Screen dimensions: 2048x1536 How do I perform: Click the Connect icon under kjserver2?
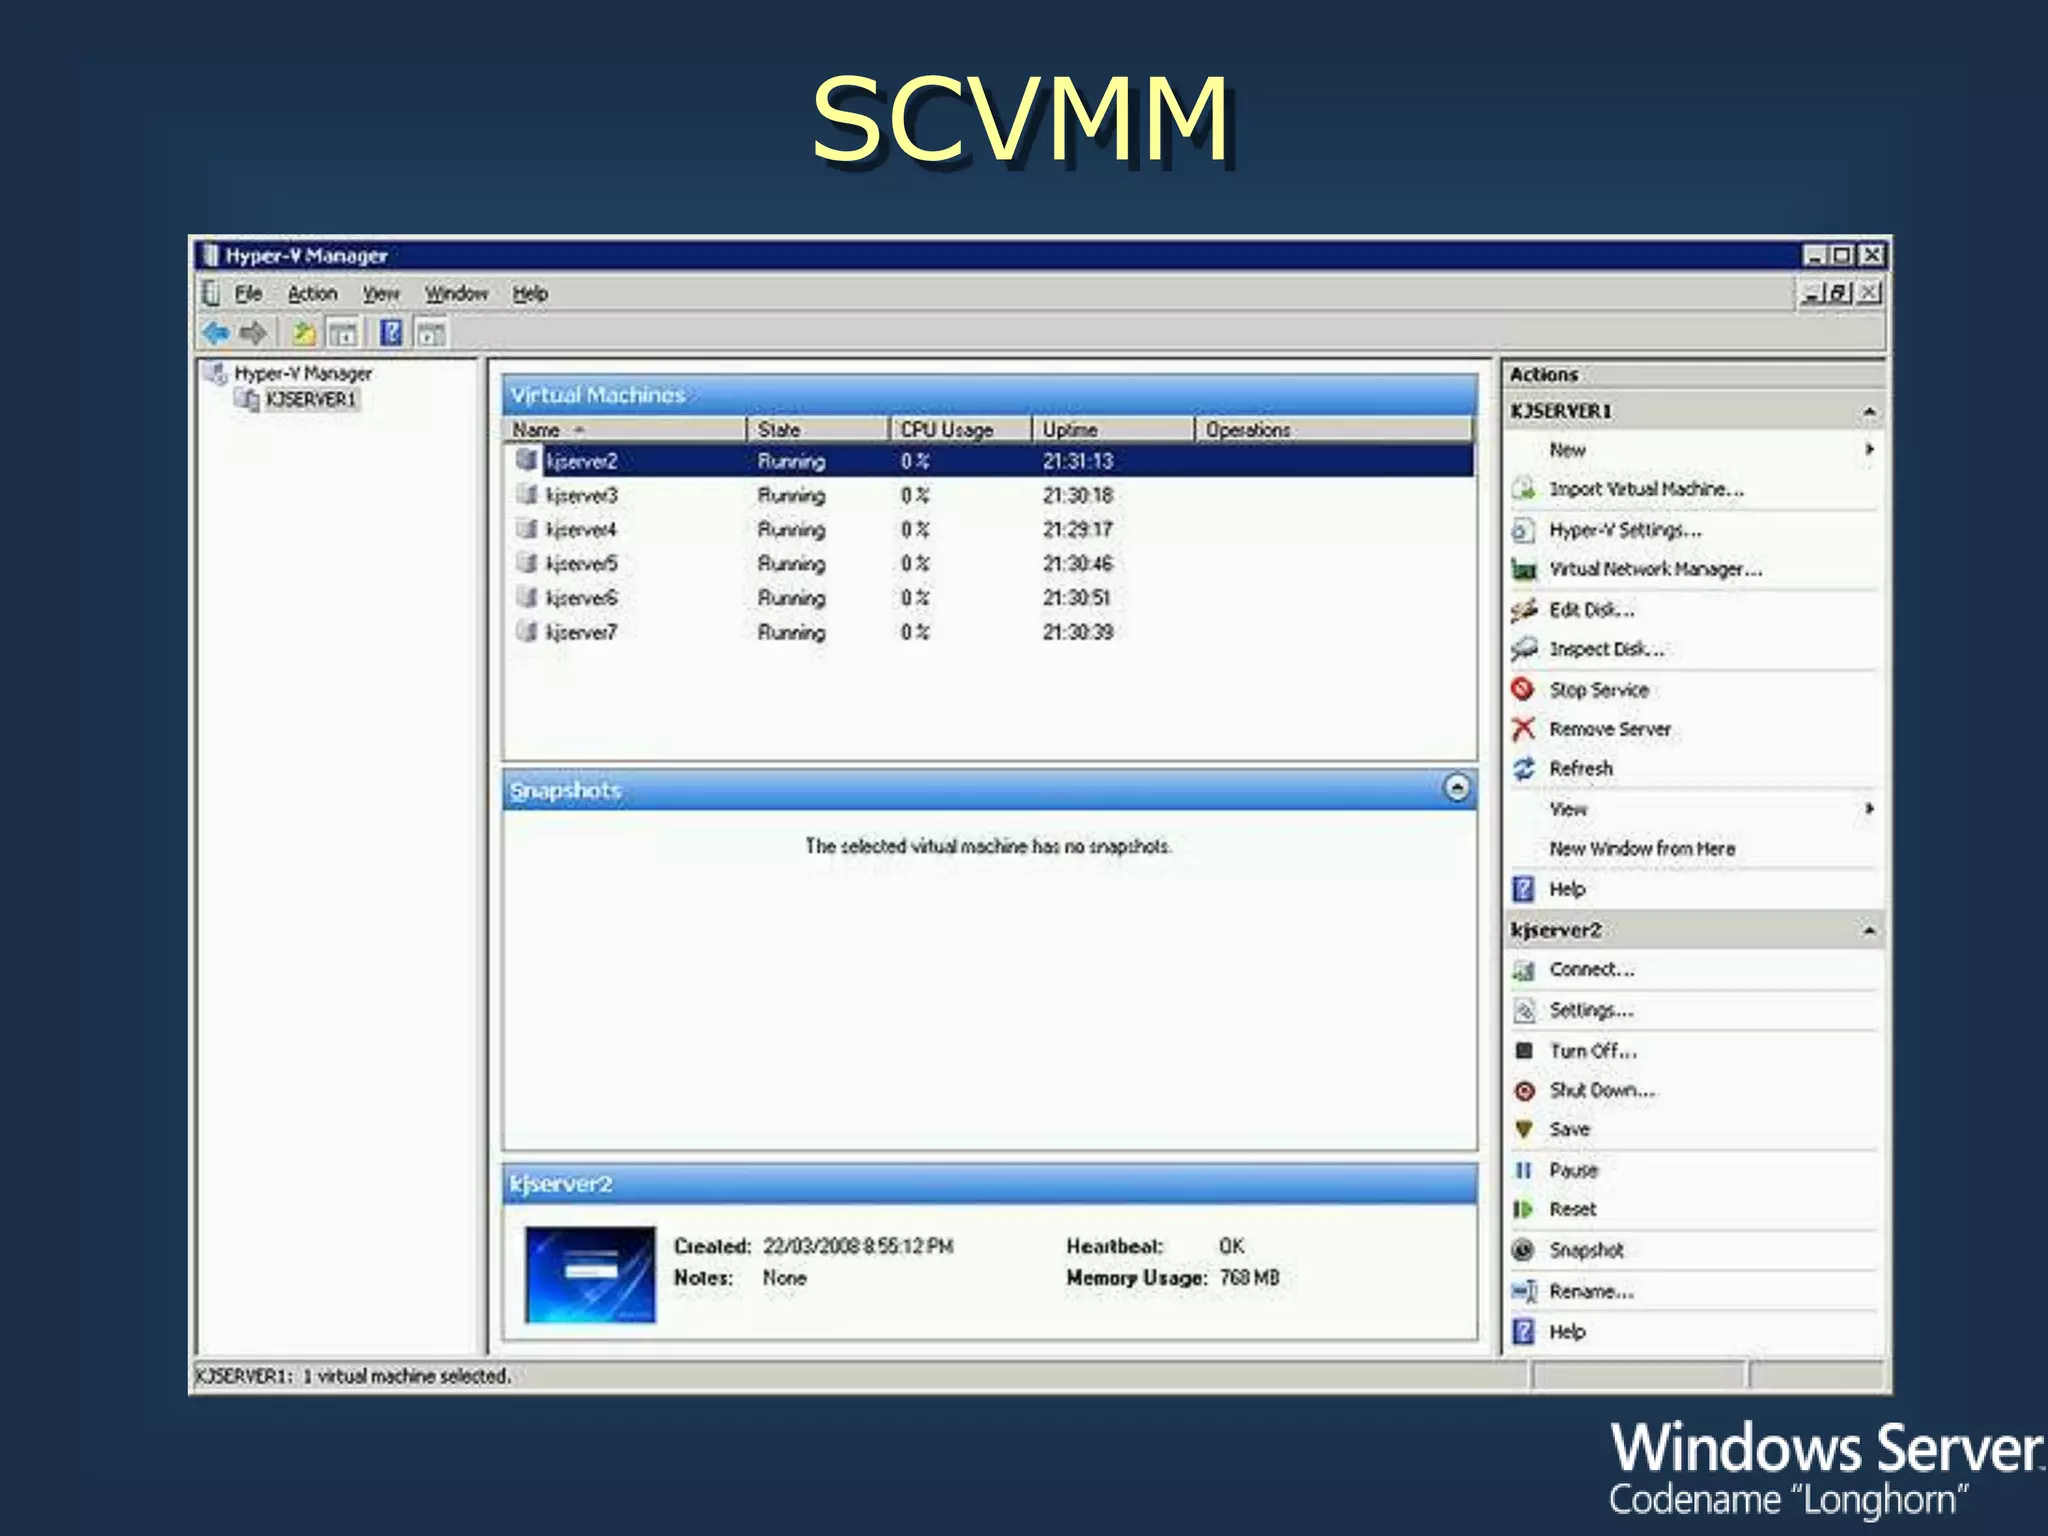coord(1524,970)
